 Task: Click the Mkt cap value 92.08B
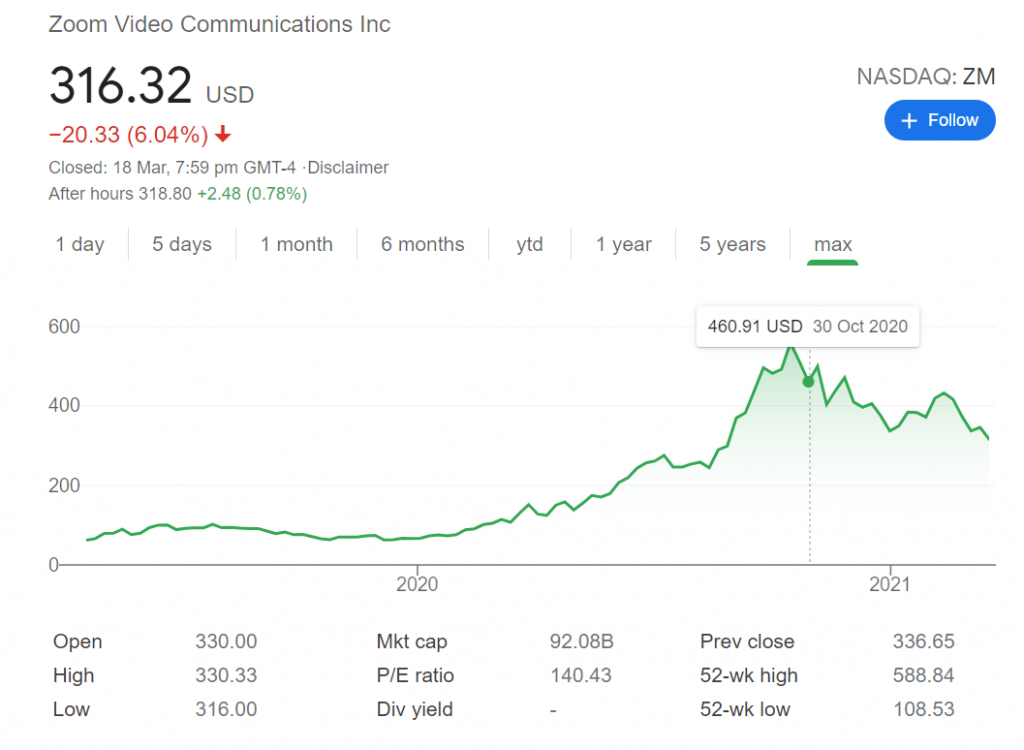581,642
